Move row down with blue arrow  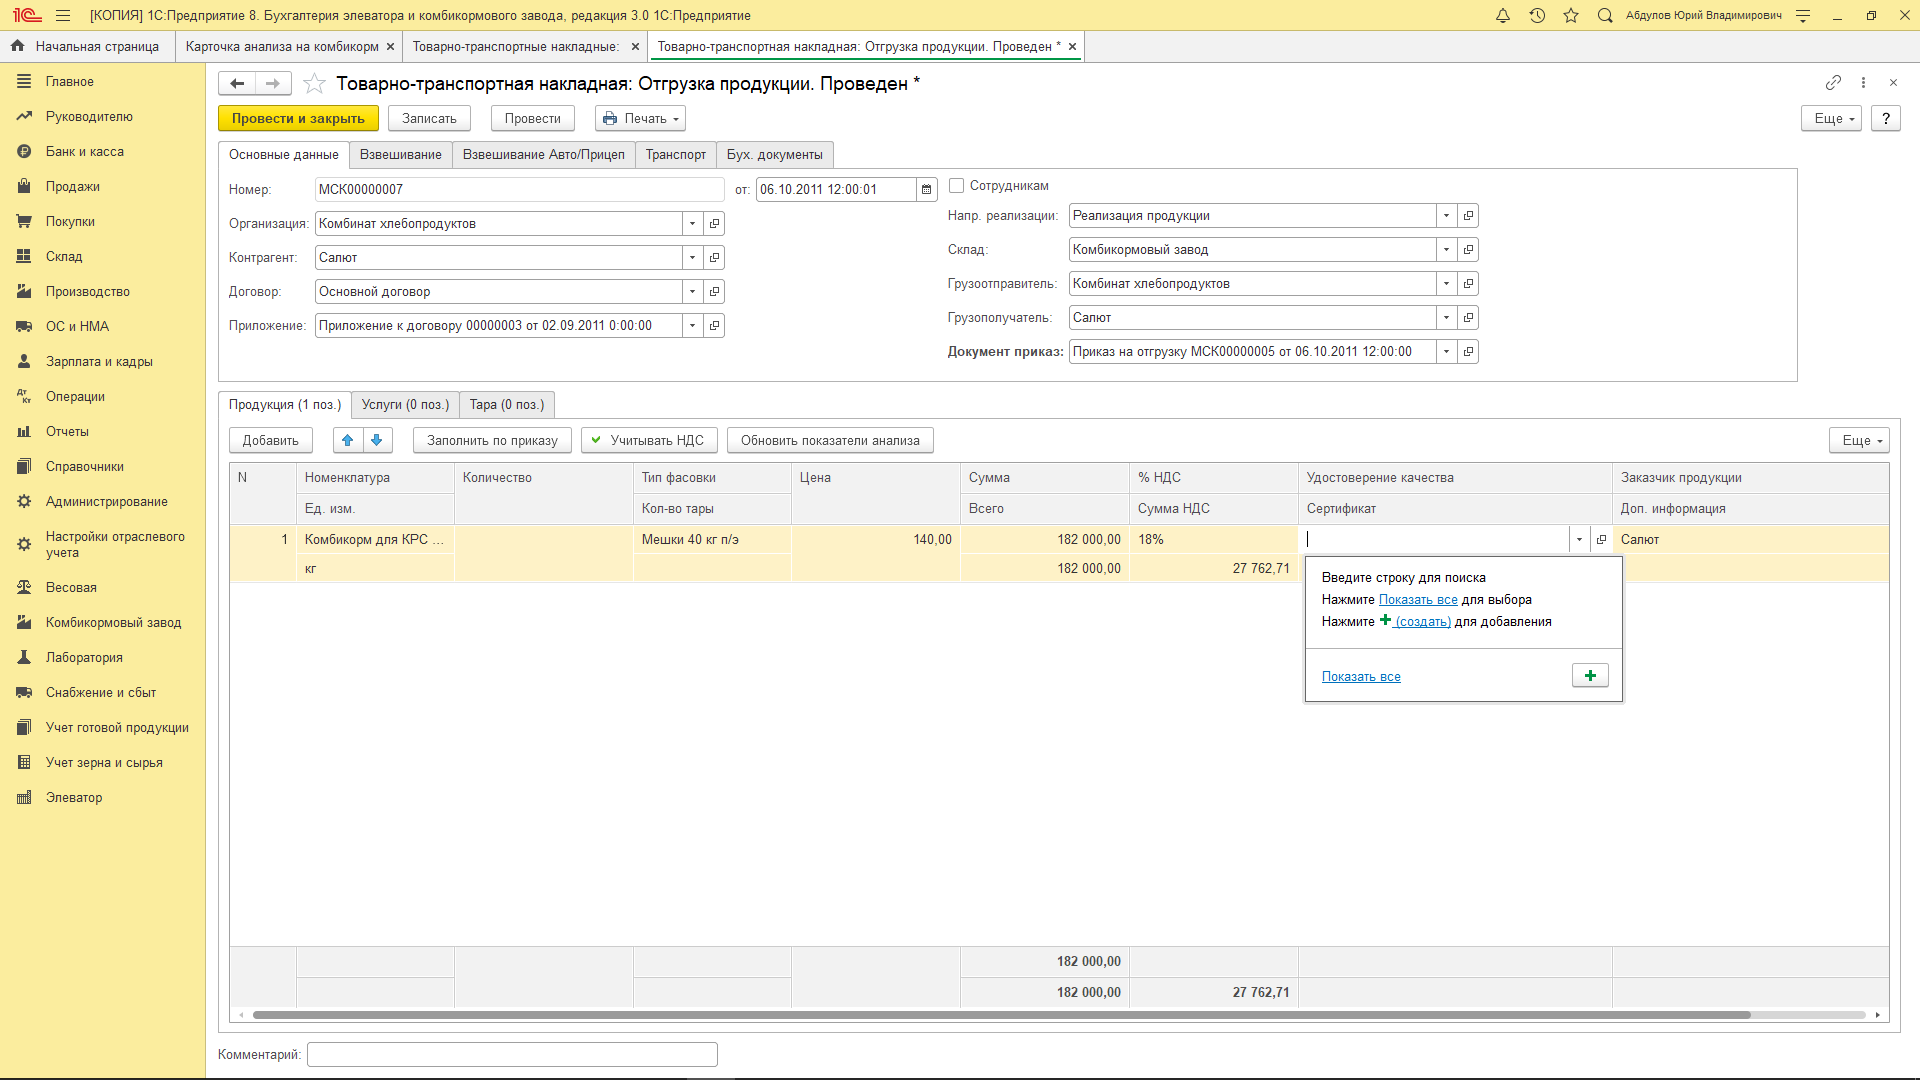point(377,440)
